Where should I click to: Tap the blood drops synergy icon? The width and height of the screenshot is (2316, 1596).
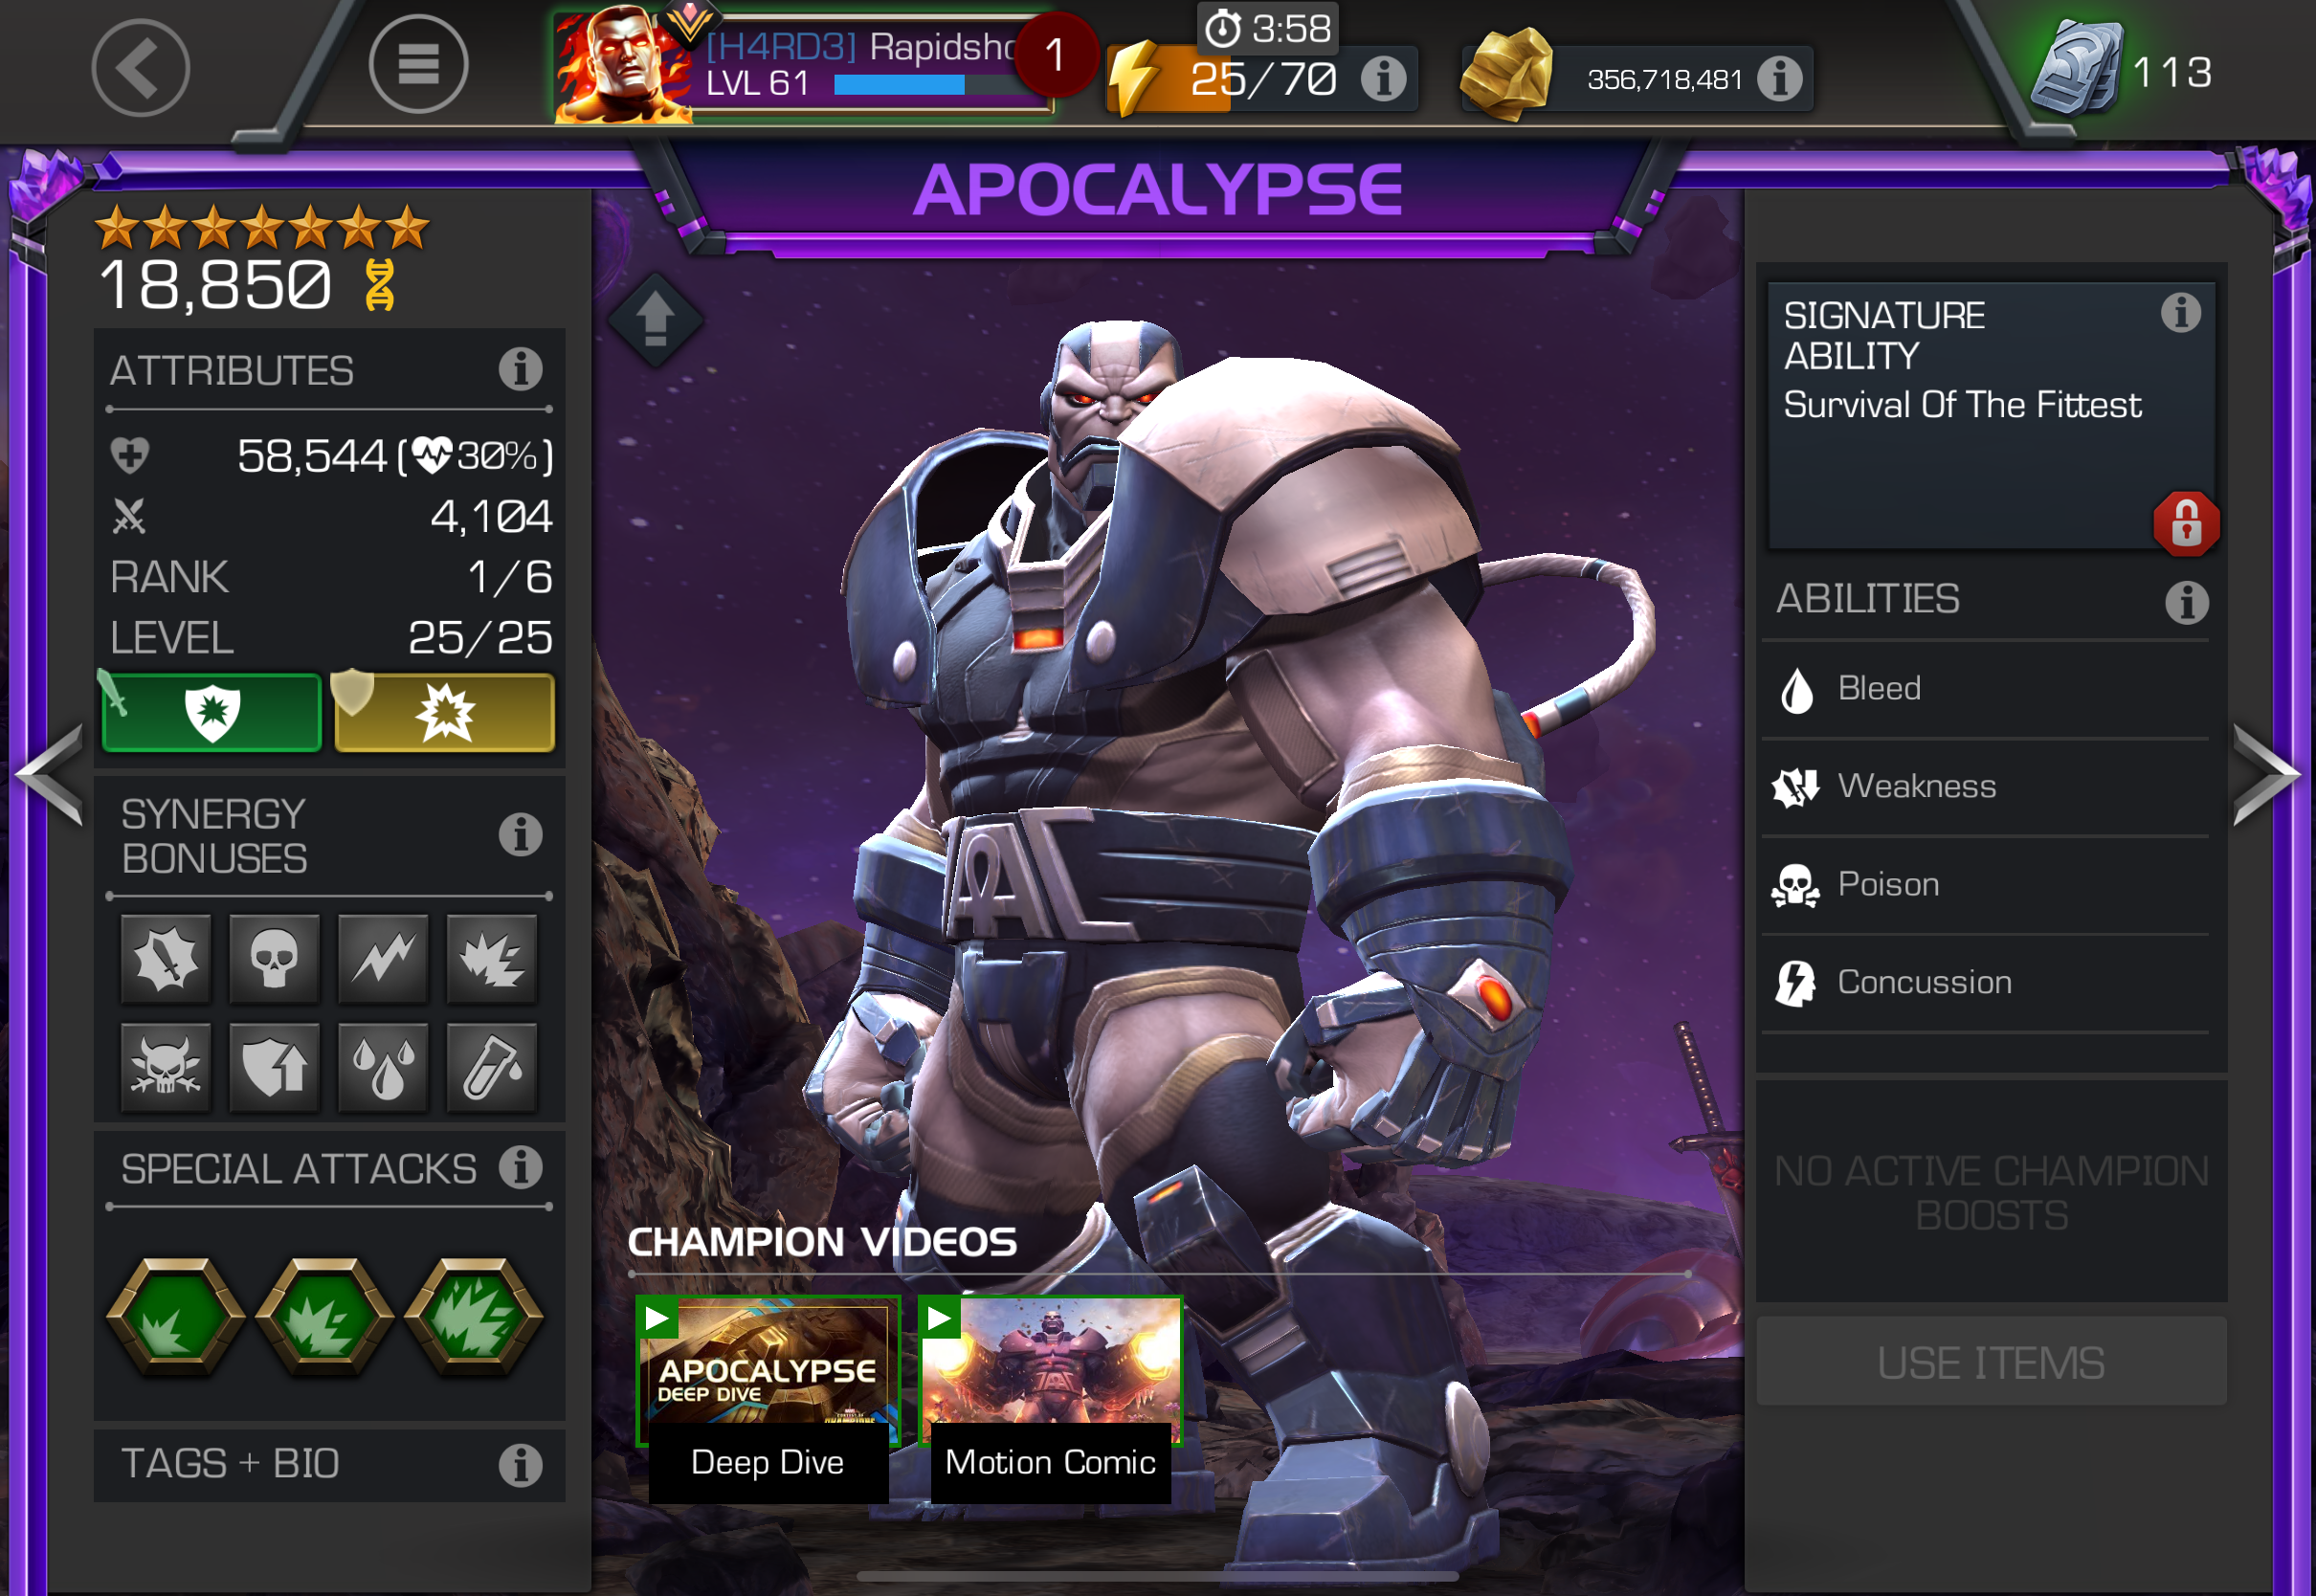click(383, 1067)
